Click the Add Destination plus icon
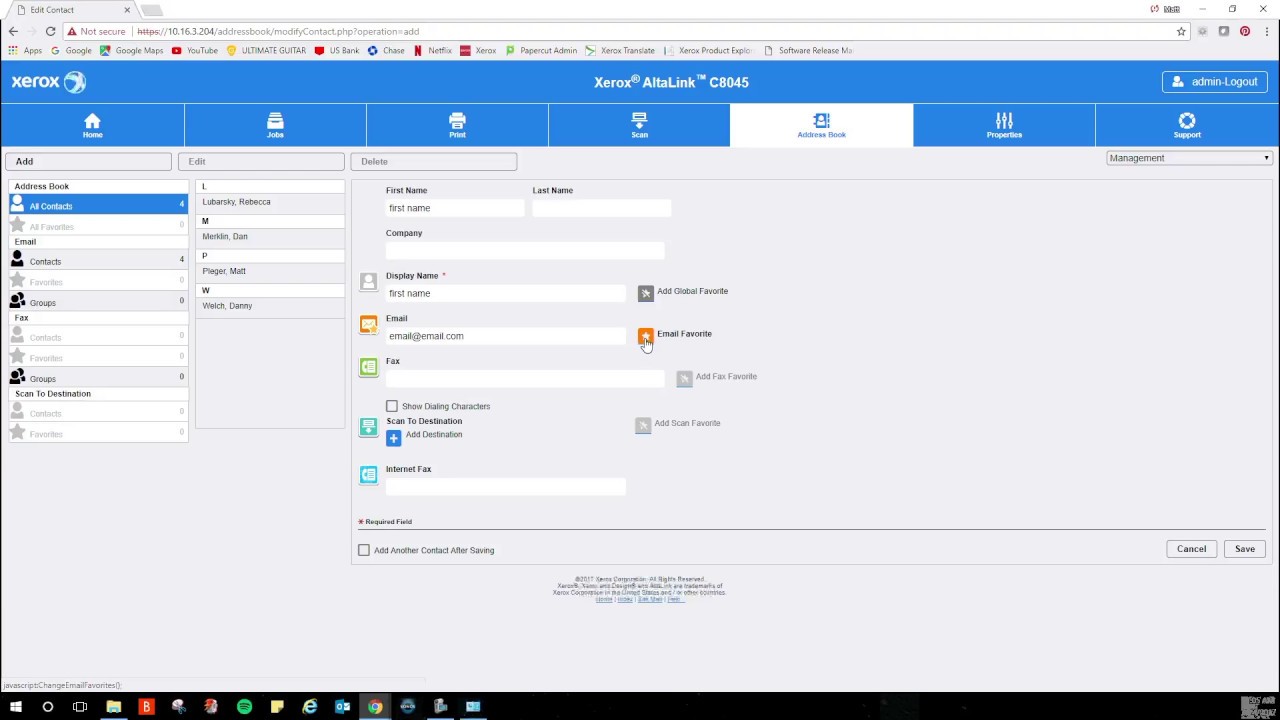1280x720 pixels. [393, 438]
